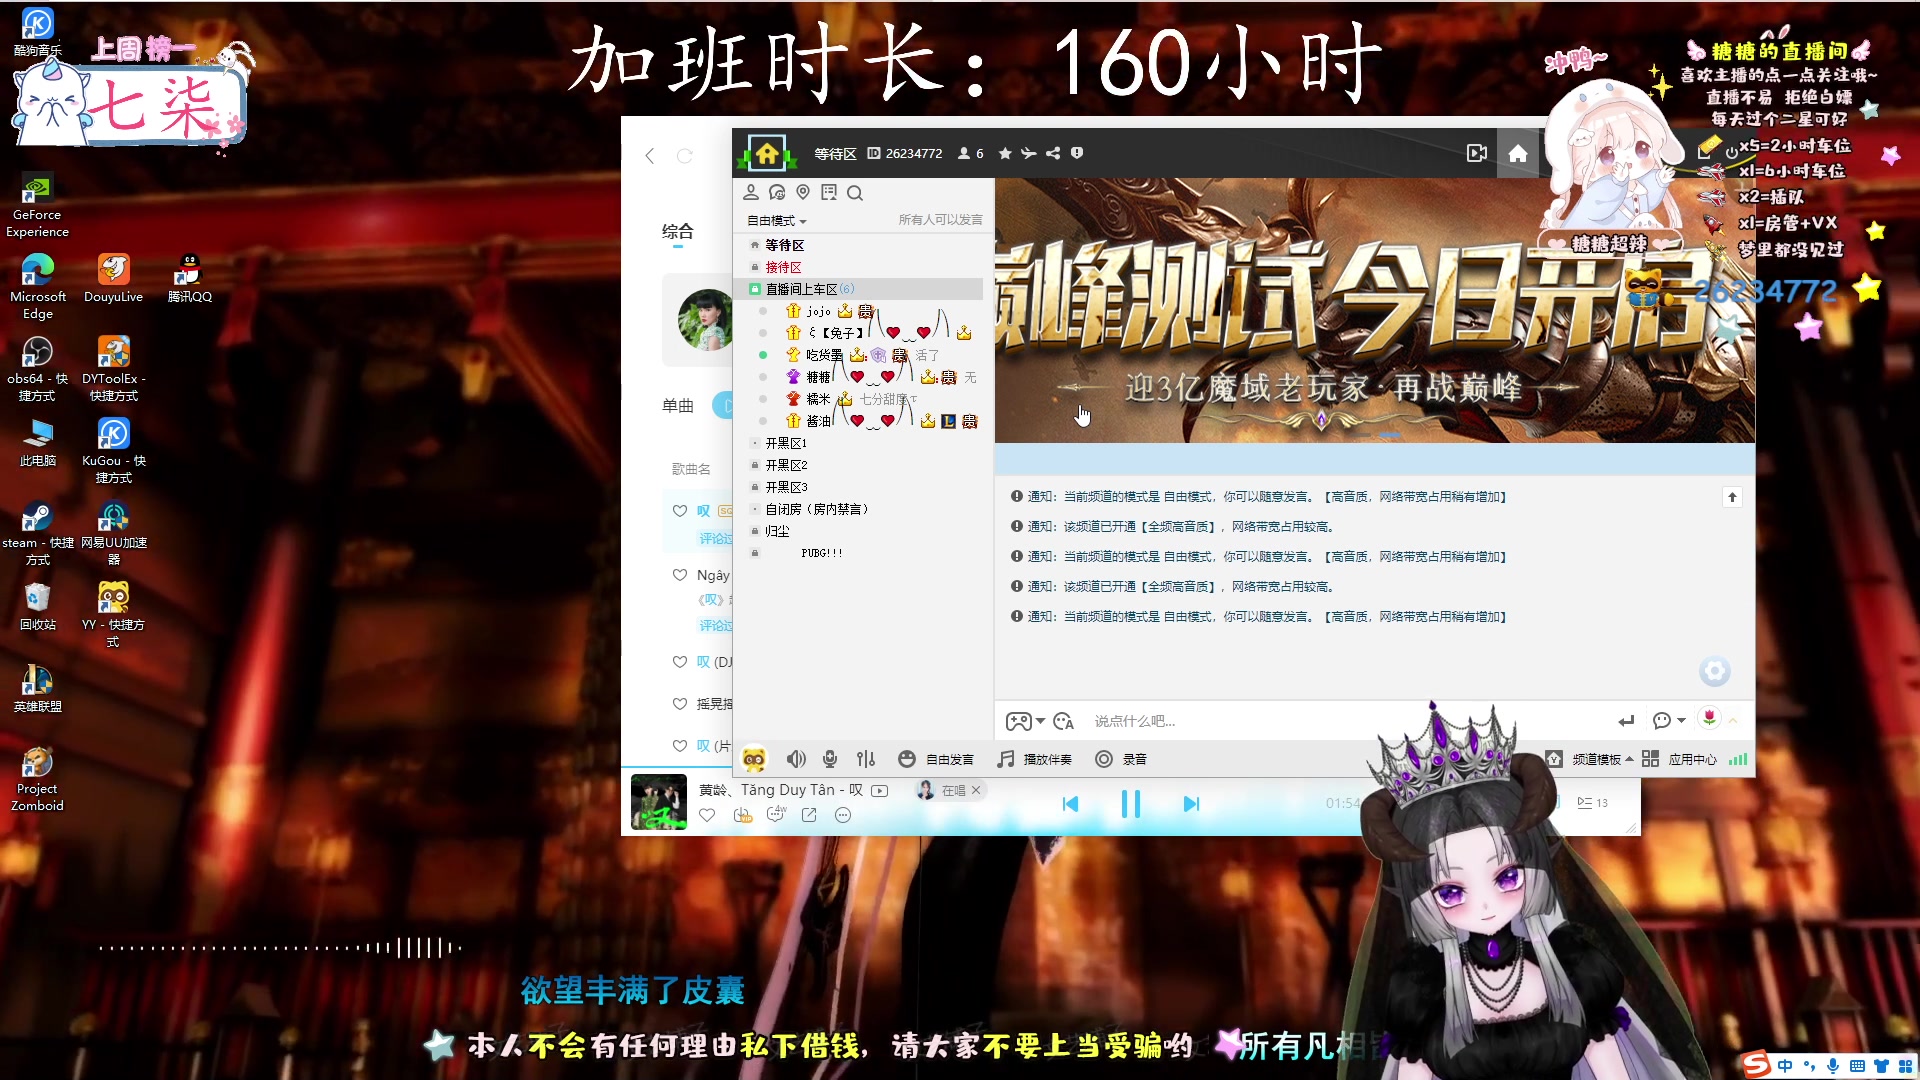Open the steam desktop shortcut

pos(38,533)
